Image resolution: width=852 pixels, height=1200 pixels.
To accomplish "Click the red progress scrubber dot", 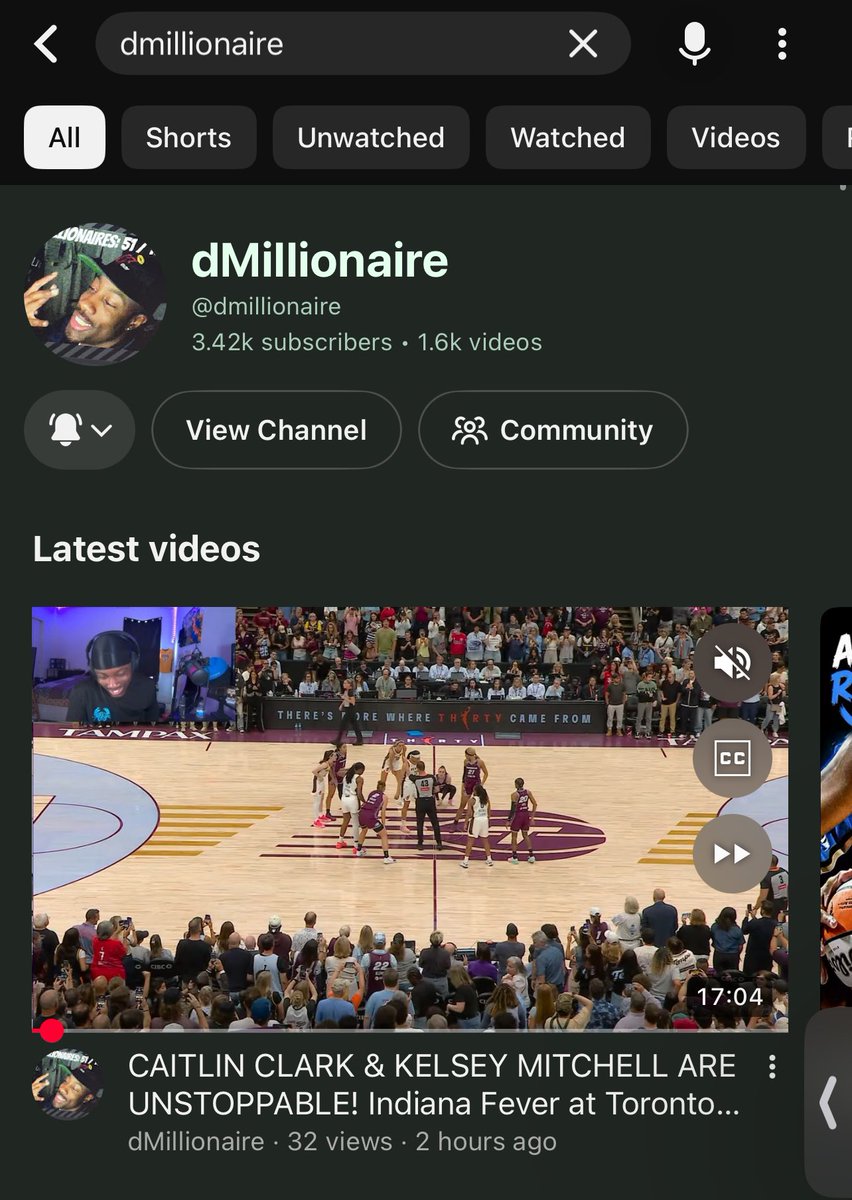I will tap(51, 1030).
